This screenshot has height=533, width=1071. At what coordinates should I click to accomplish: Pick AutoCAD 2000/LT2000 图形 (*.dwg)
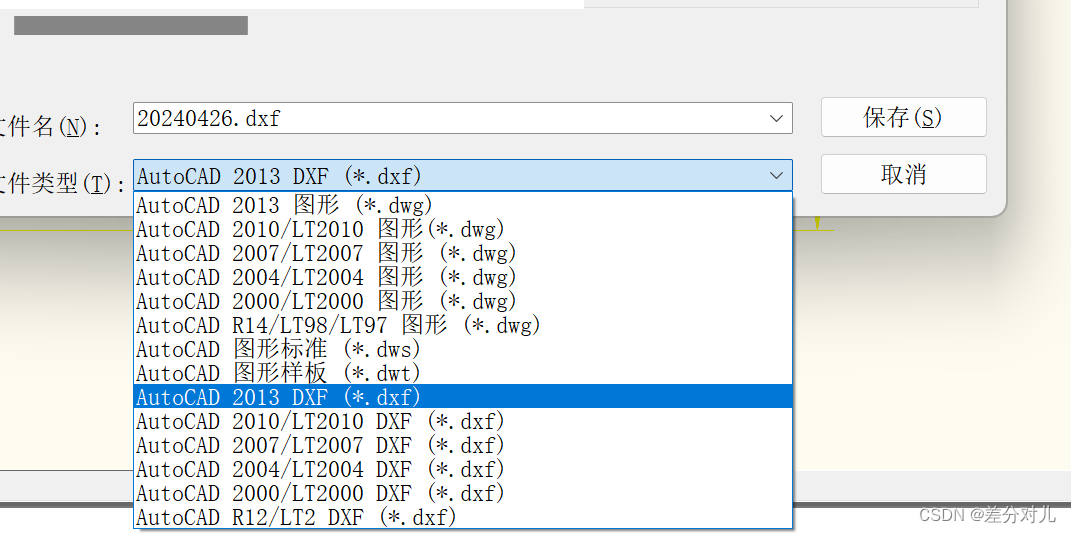(x=463, y=301)
